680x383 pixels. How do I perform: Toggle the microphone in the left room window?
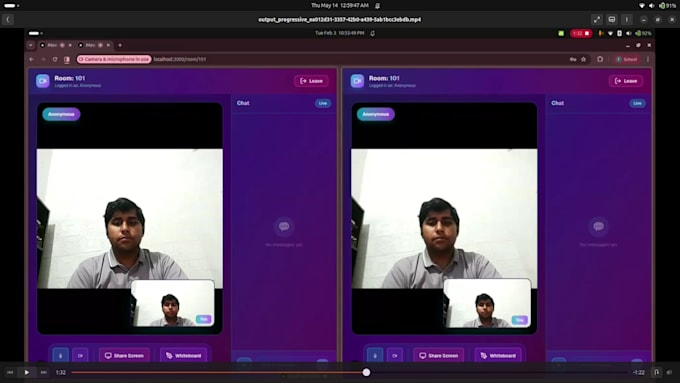tap(60, 356)
